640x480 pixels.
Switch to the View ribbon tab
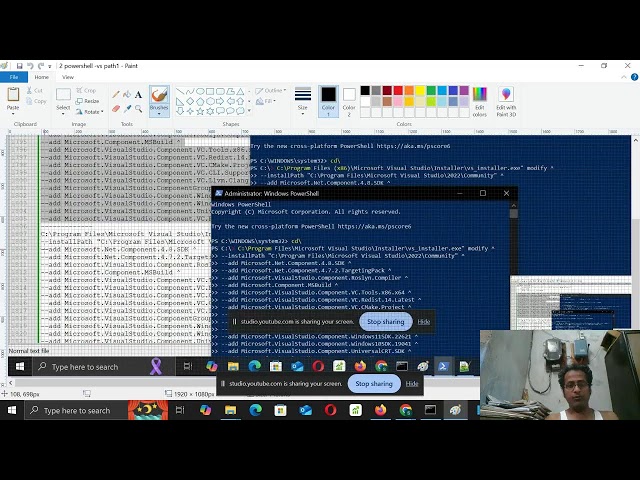(68, 77)
